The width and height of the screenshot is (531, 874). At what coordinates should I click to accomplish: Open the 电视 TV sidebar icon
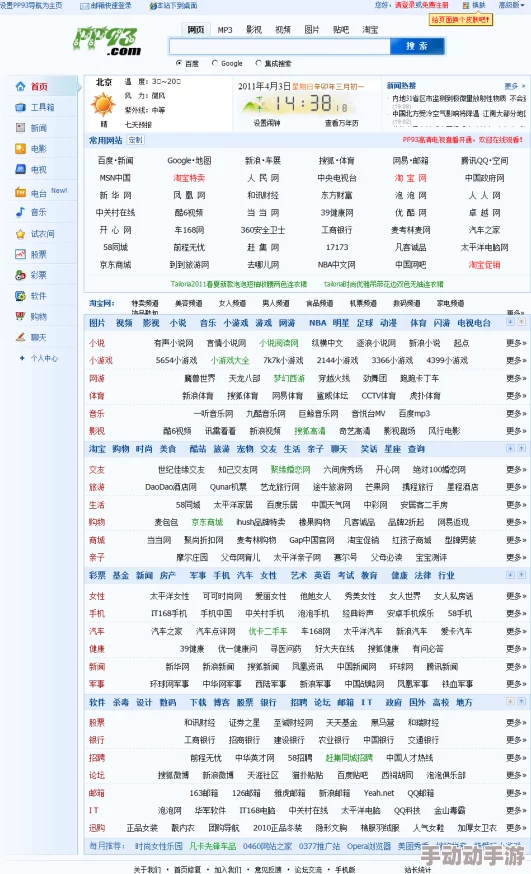(x=21, y=169)
